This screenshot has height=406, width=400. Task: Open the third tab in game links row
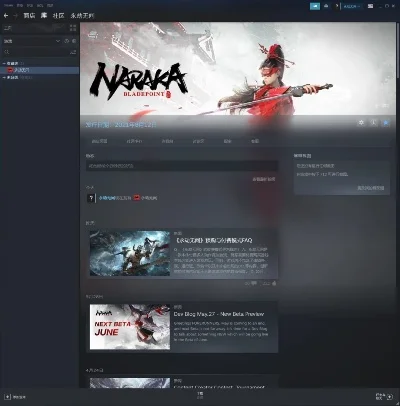point(167,141)
